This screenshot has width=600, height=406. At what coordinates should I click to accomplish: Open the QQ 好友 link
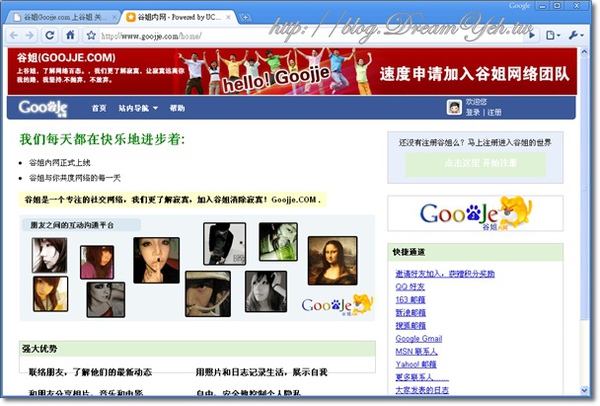tap(410, 287)
